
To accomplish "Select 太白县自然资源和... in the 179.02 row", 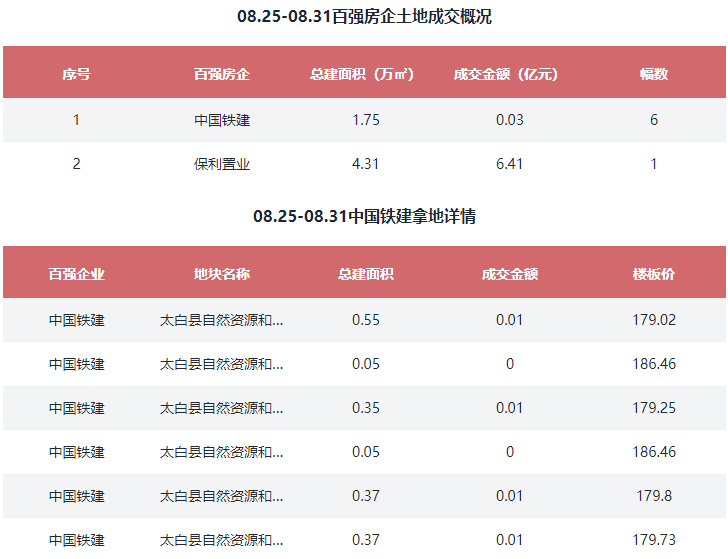I will (x=221, y=320).
